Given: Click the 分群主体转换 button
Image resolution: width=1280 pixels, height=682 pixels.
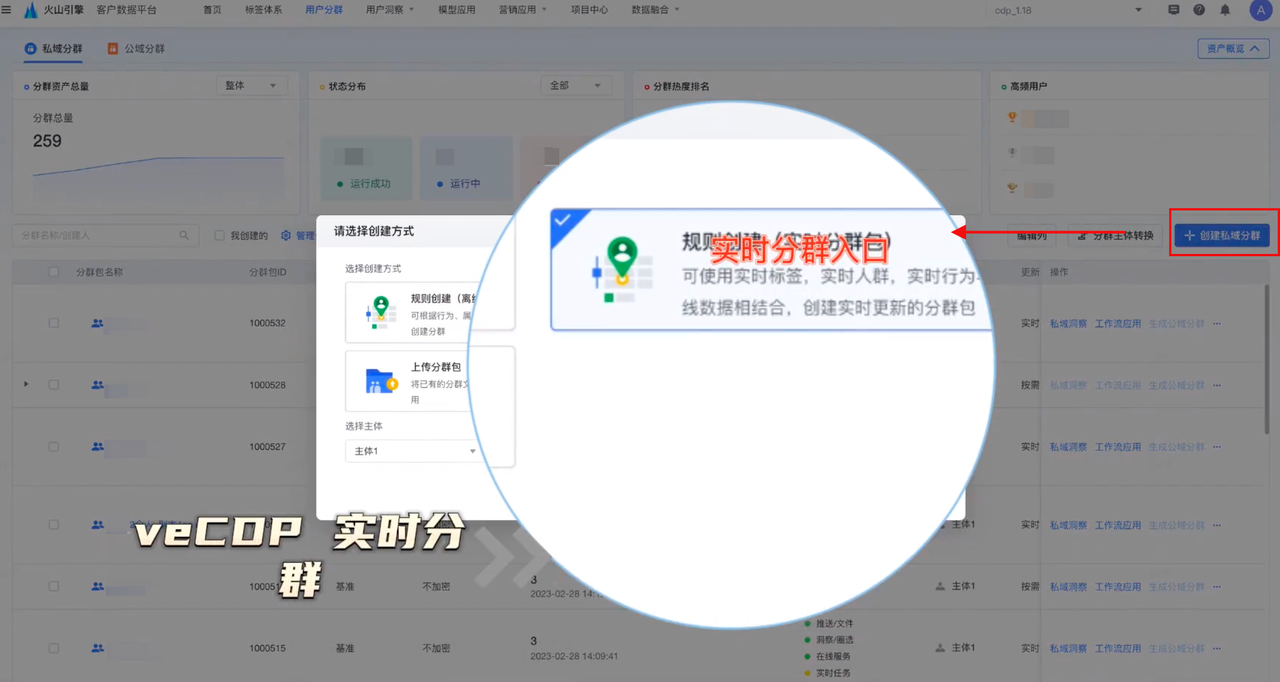Looking at the screenshot, I should coord(1115,236).
